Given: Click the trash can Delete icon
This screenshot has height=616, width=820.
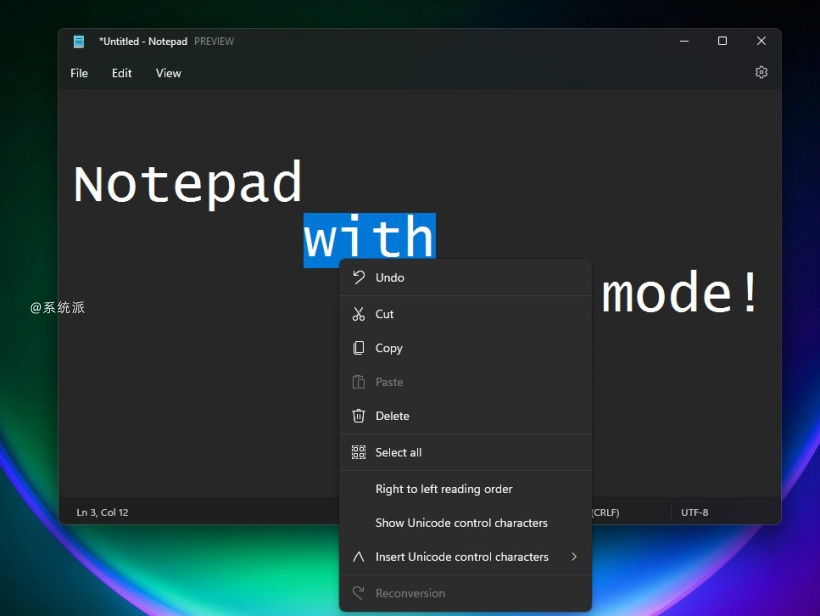Looking at the screenshot, I should pyautogui.click(x=359, y=415).
